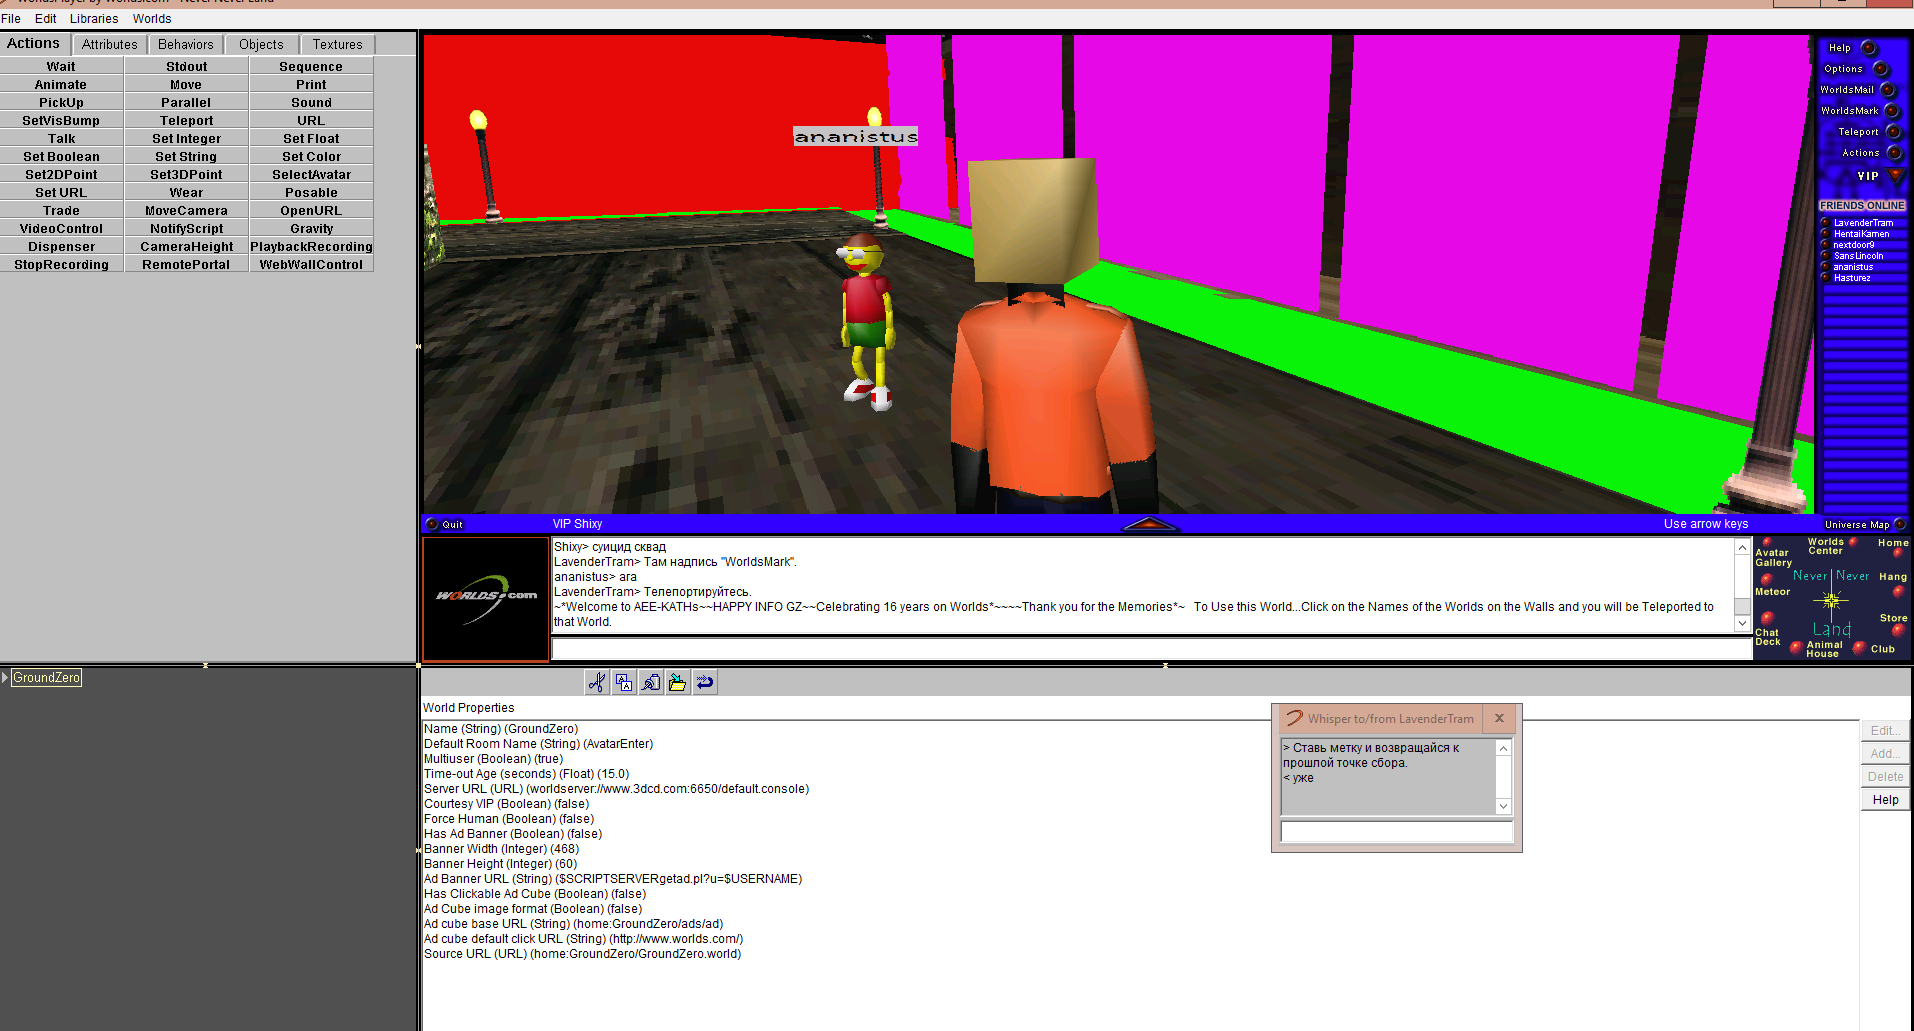Click the Paste glue bottle toolbar icon
Viewport: 1914px width, 1031px height.
pyautogui.click(x=651, y=682)
